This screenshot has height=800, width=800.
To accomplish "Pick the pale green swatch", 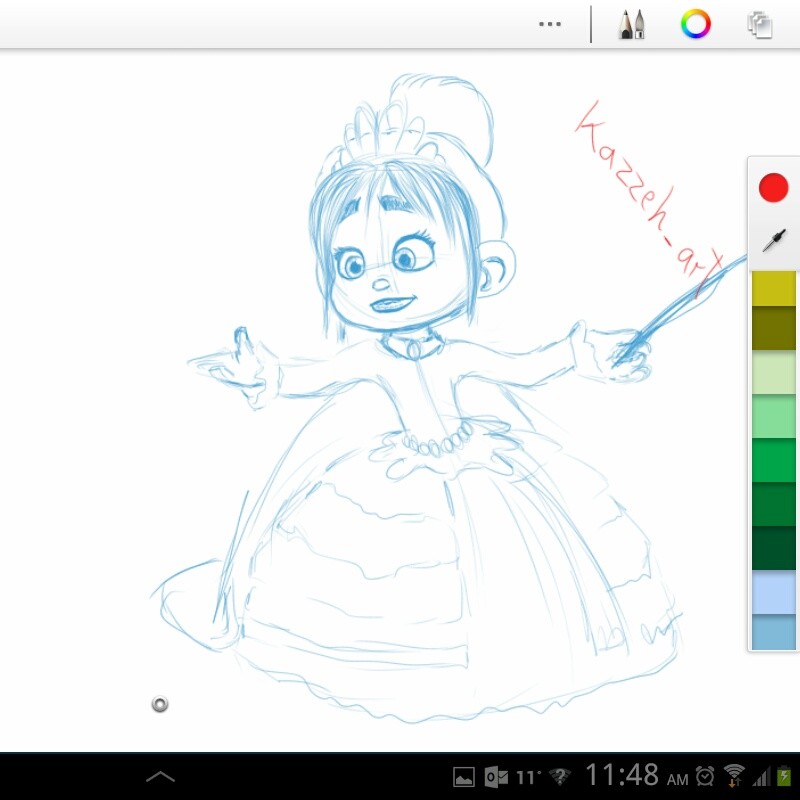I will 774,372.
